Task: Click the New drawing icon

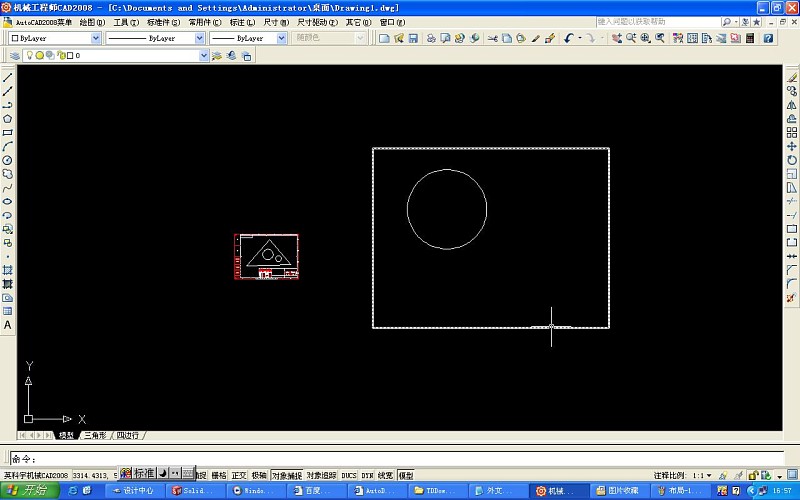Action: 384,38
